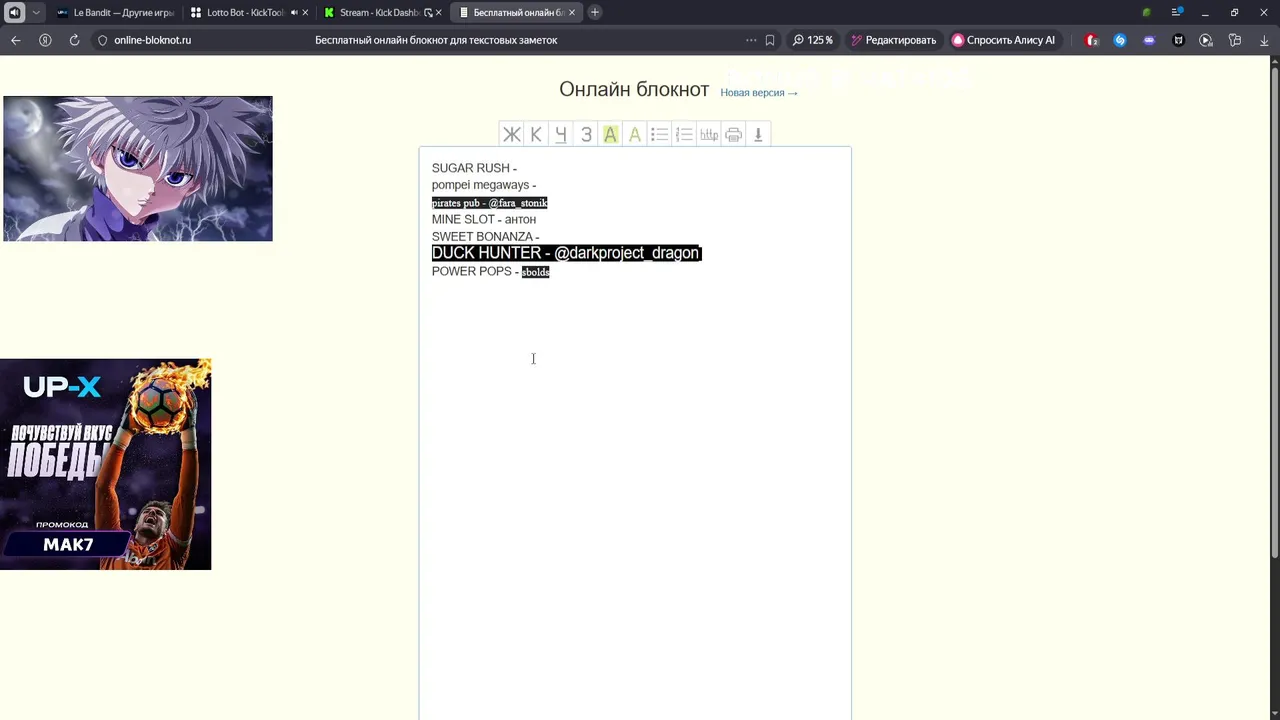The width and height of the screenshot is (1280, 720).
Task: Insert a bulleted list
Action: click(x=659, y=135)
